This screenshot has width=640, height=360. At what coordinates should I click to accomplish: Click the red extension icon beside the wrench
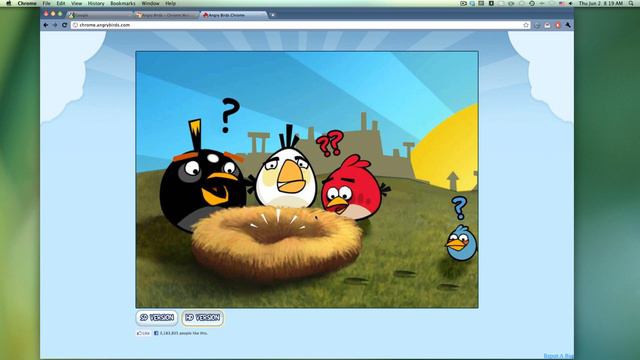tap(558, 25)
